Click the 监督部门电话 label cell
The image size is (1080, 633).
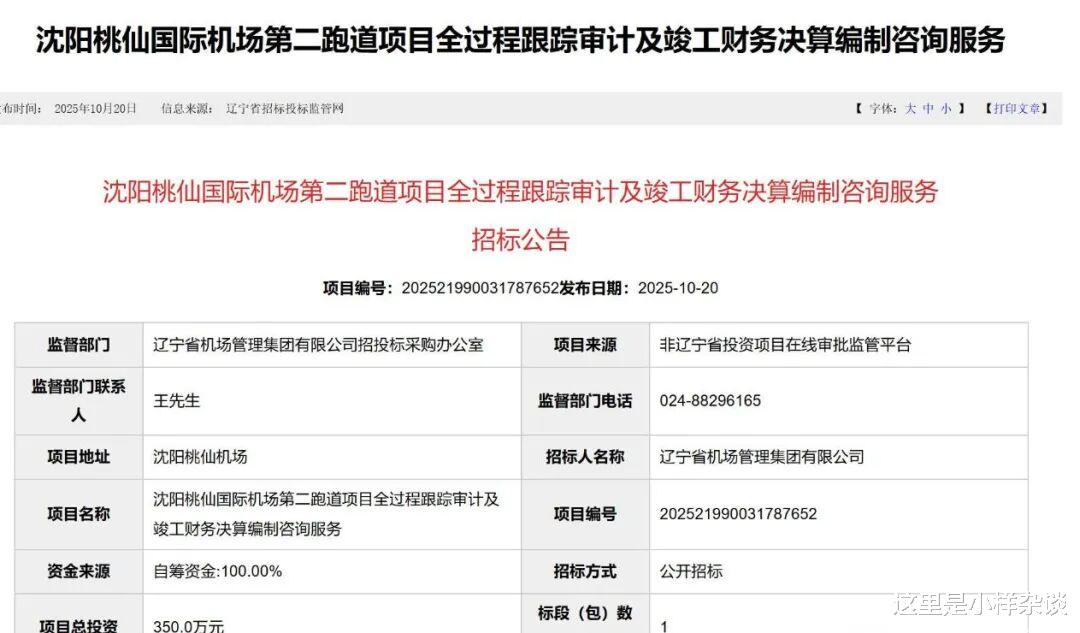coord(585,401)
